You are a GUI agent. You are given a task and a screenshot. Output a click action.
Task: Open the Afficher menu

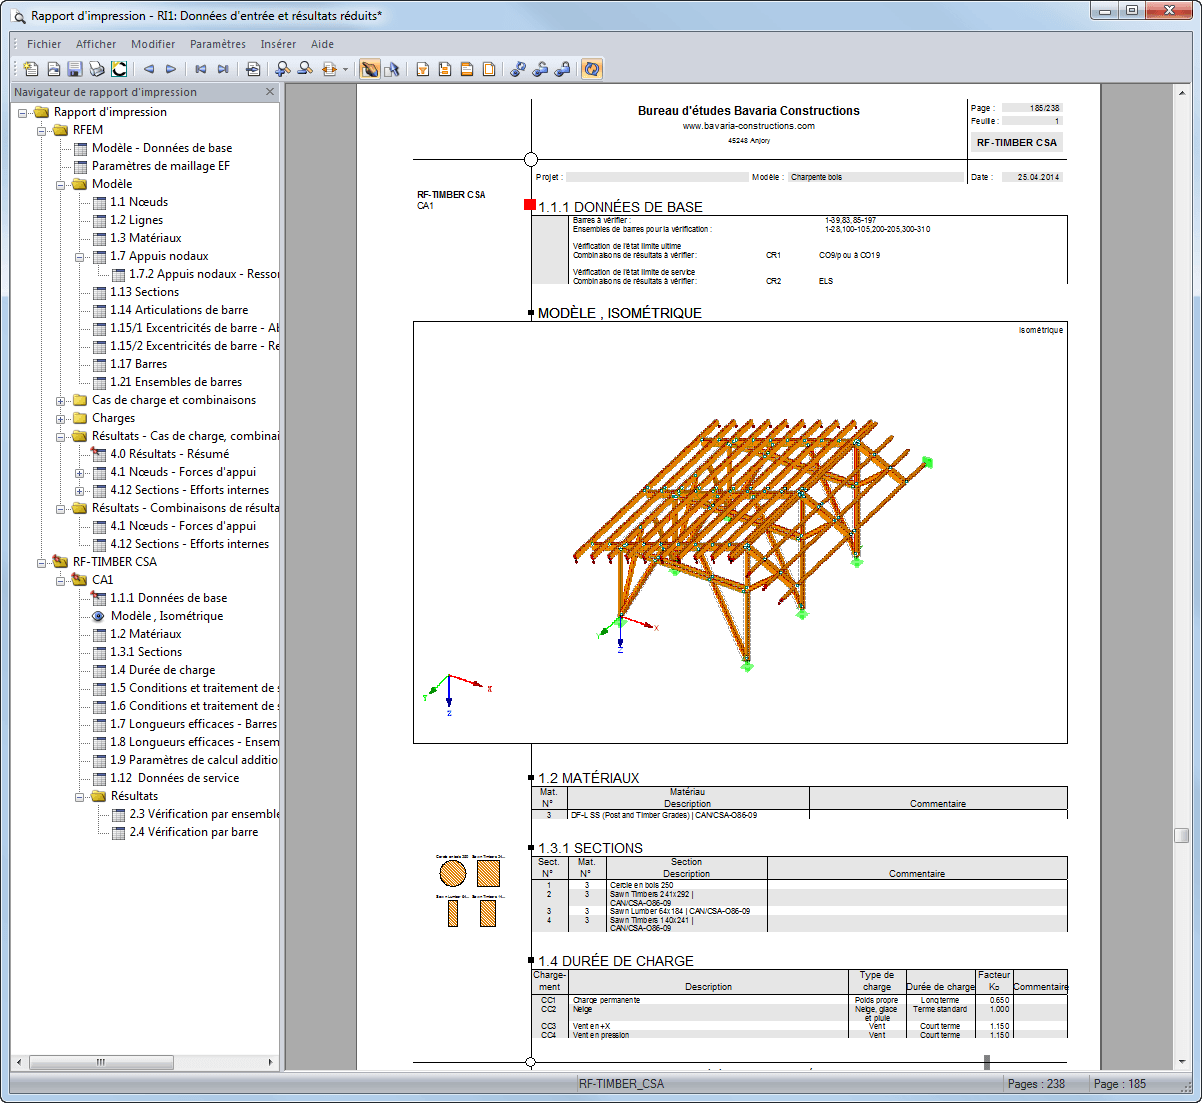click(x=96, y=44)
